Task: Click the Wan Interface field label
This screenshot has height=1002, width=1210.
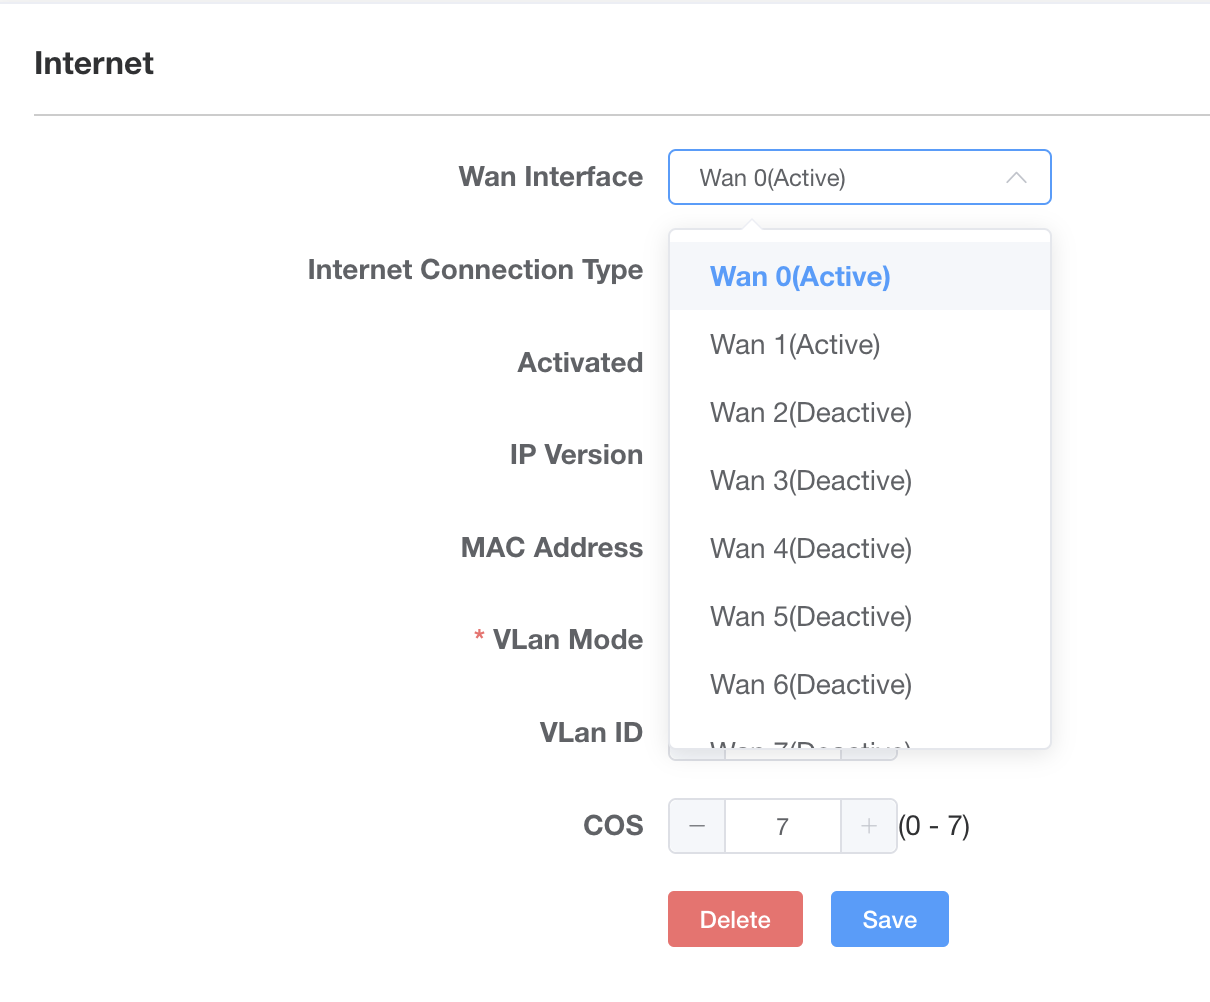Action: click(x=551, y=177)
